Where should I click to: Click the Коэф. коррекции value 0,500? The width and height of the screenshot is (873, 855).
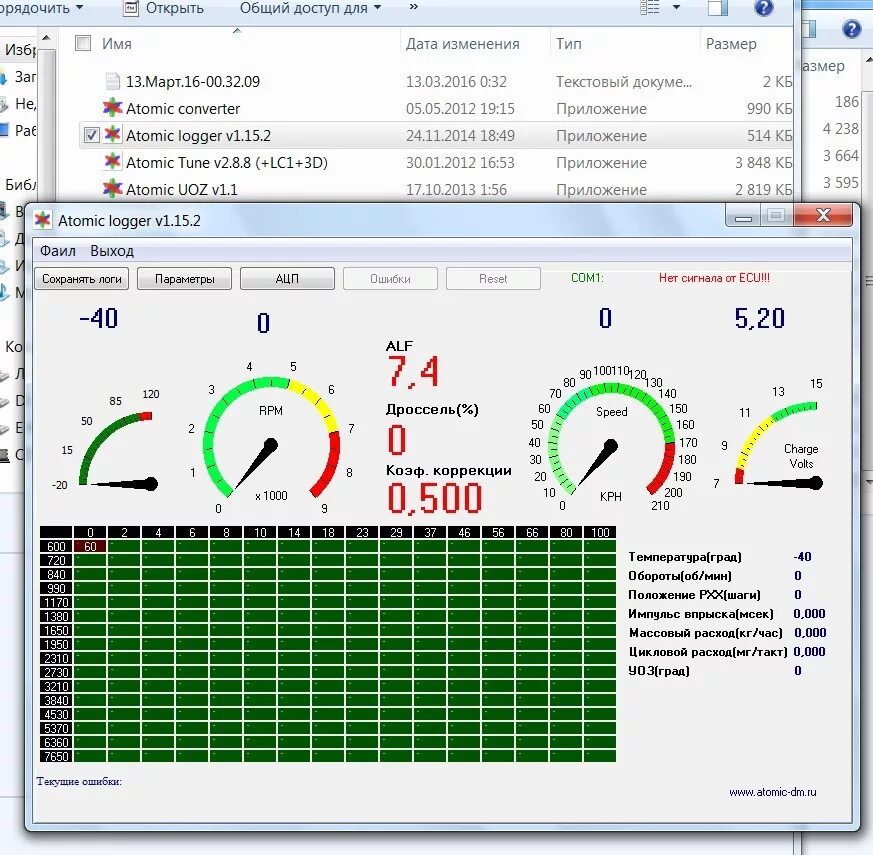coord(434,498)
